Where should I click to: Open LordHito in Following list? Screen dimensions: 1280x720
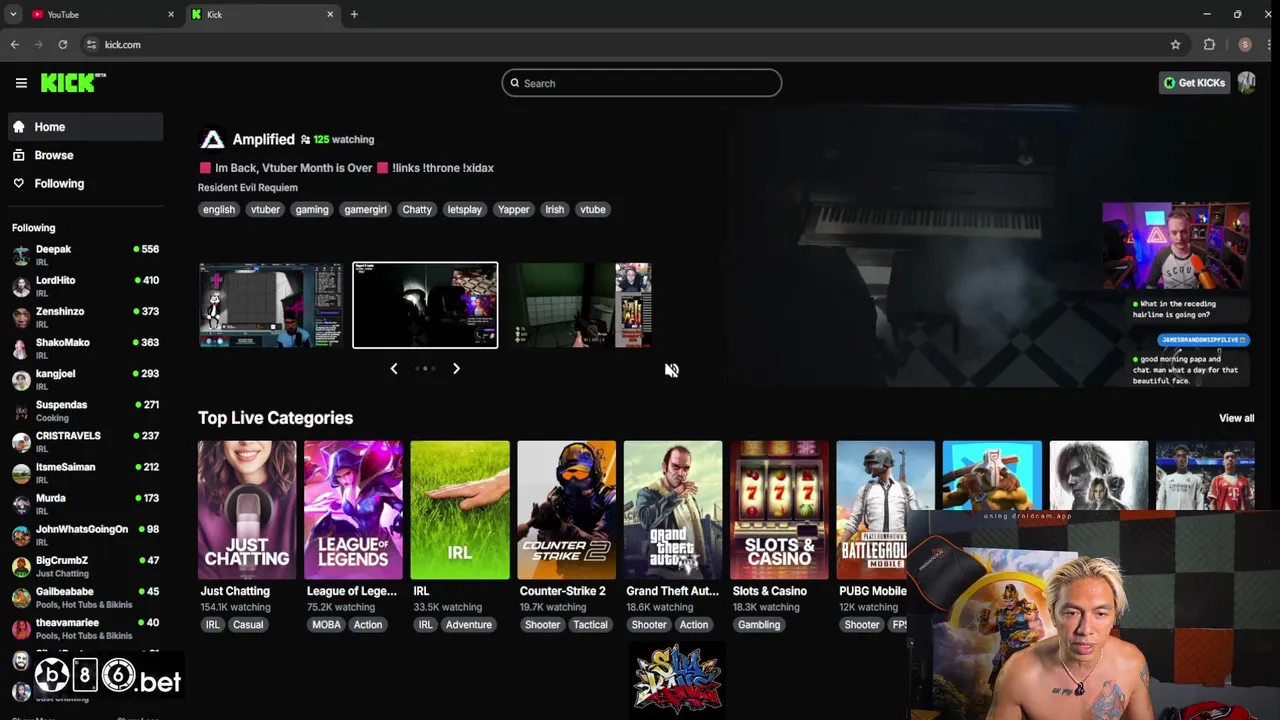coord(85,286)
